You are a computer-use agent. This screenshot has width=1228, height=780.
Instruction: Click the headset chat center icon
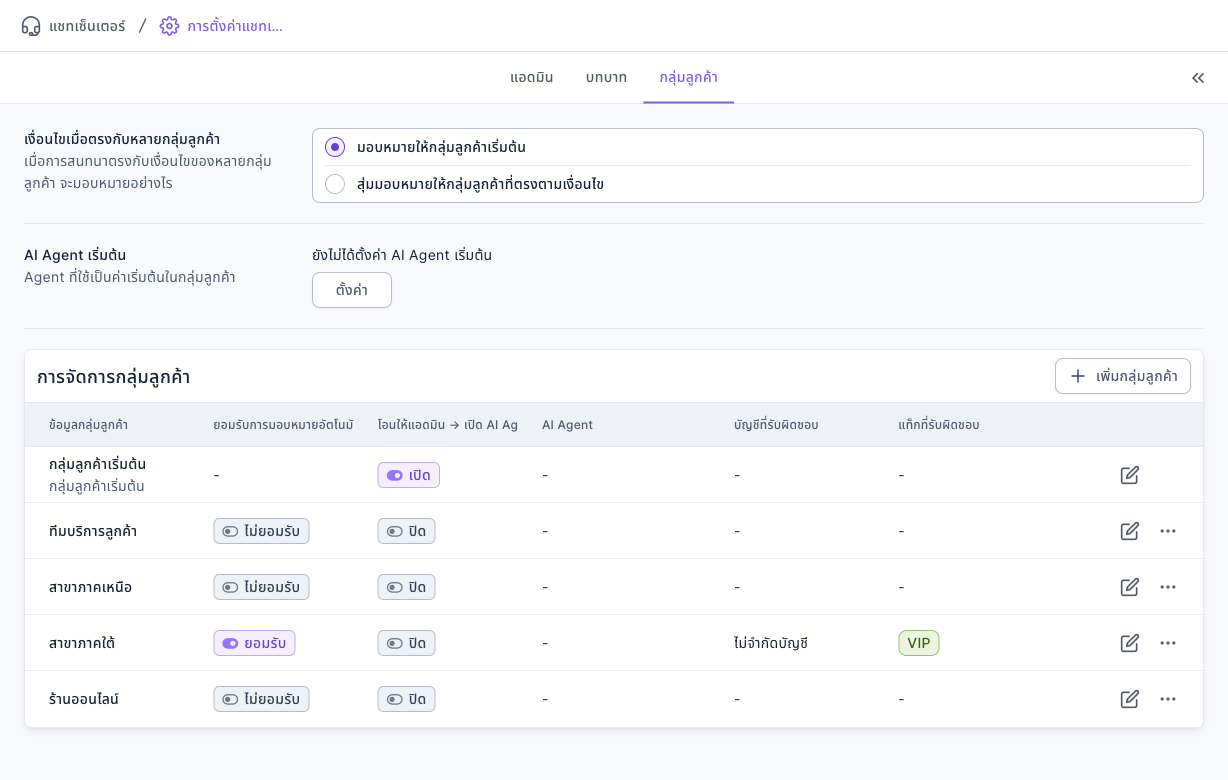[31, 26]
